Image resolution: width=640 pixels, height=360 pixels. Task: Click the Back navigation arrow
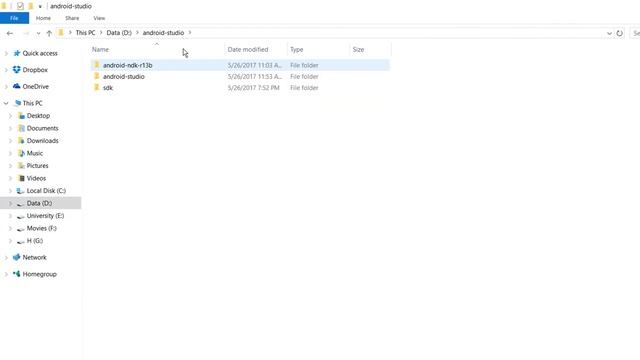pos(10,33)
